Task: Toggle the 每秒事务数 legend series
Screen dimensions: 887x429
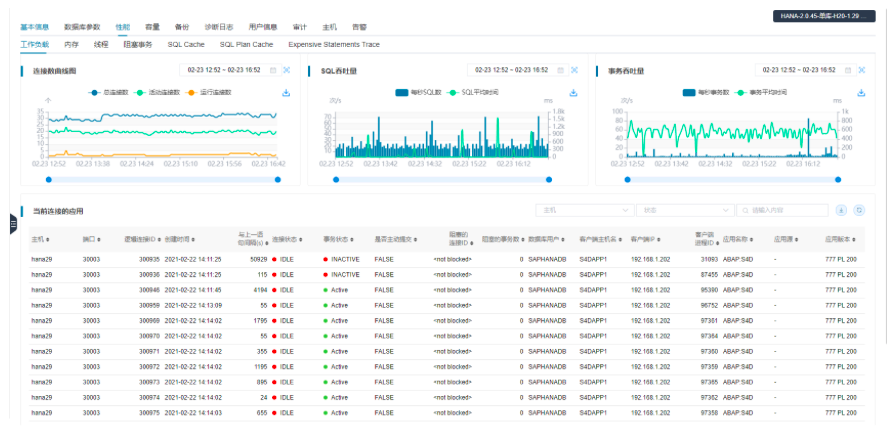Action: click(705, 92)
